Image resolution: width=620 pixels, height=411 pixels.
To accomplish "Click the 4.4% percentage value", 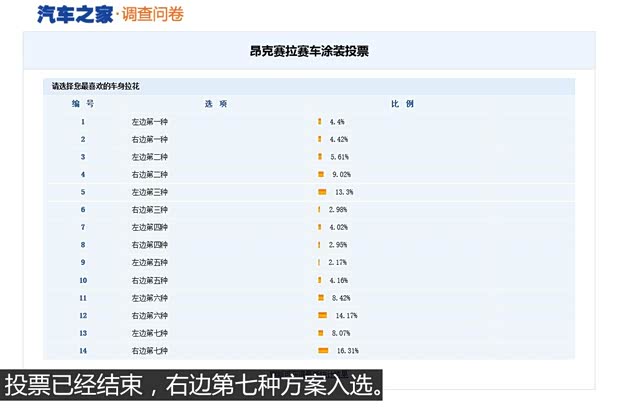I will [x=337, y=122].
